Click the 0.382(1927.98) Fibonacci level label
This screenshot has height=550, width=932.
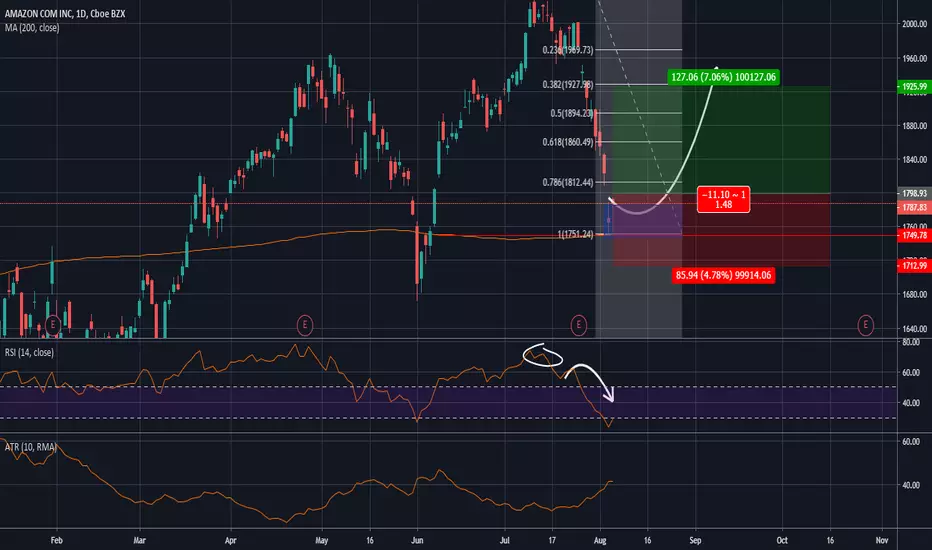[x=568, y=84]
